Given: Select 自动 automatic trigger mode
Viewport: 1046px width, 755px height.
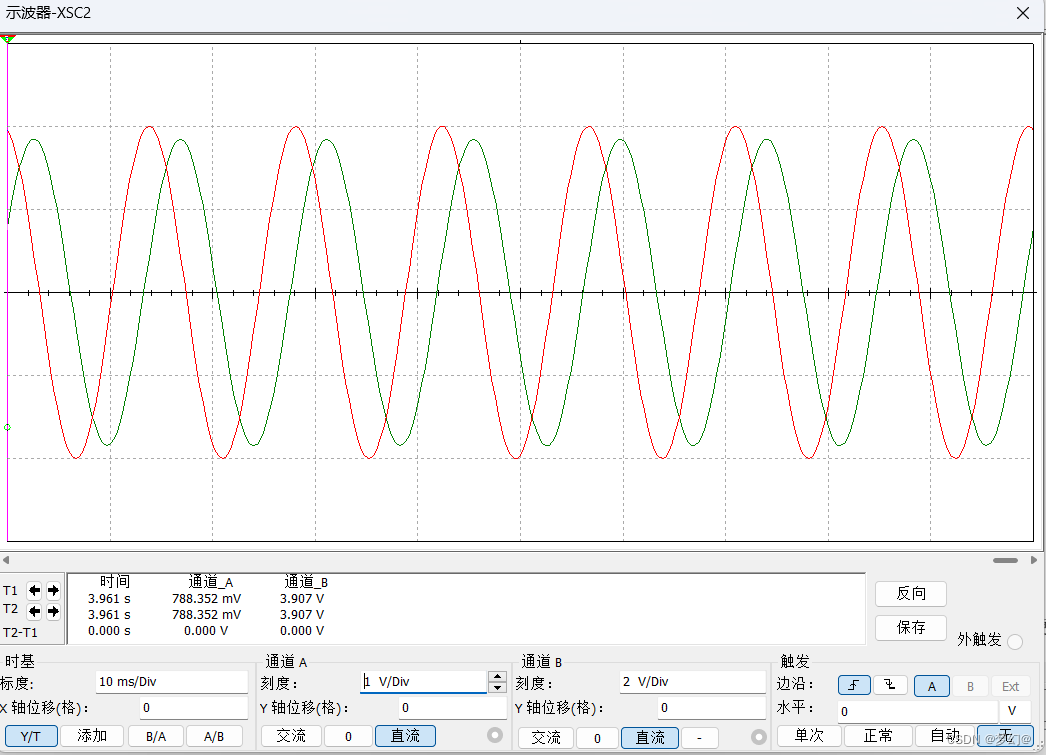Looking at the screenshot, I should pos(945,735).
